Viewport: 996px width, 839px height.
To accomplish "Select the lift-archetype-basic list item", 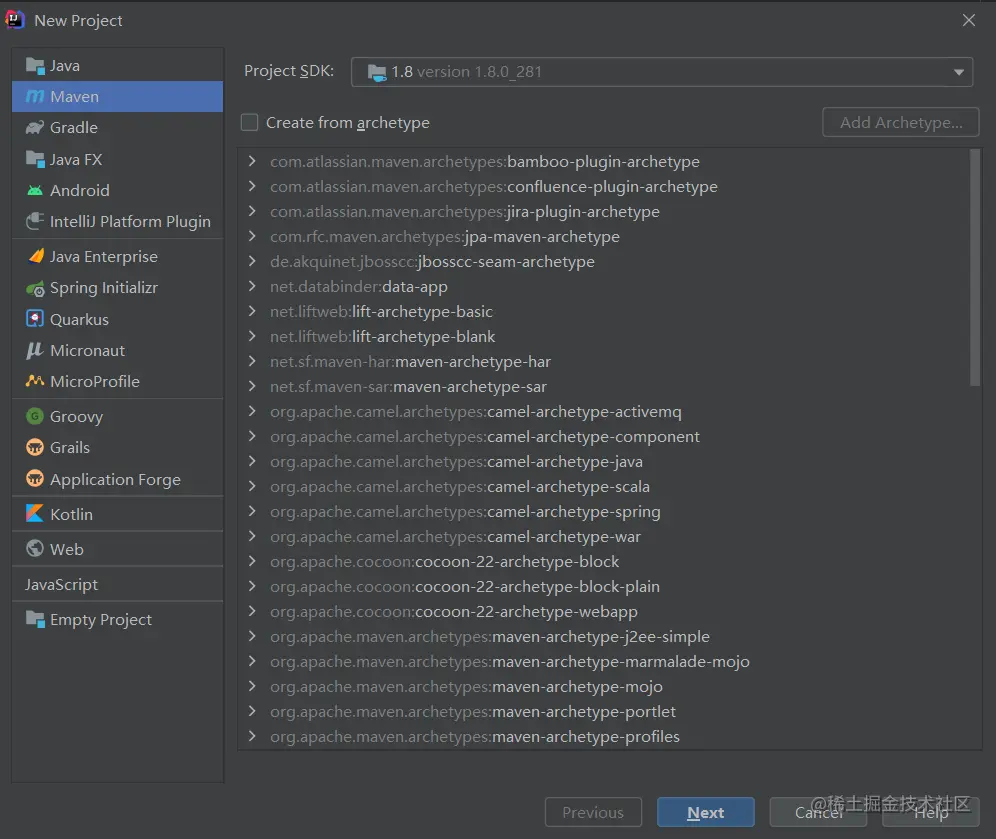I will (422, 312).
